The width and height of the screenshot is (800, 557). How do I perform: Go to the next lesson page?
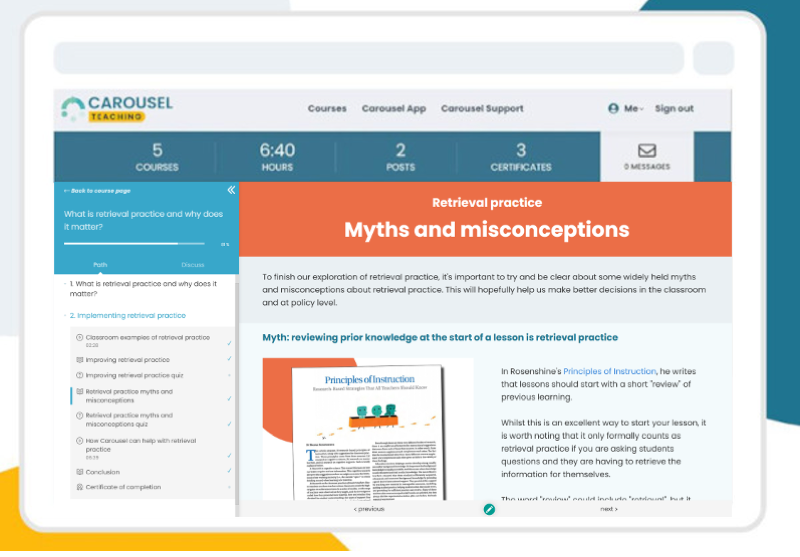point(608,509)
